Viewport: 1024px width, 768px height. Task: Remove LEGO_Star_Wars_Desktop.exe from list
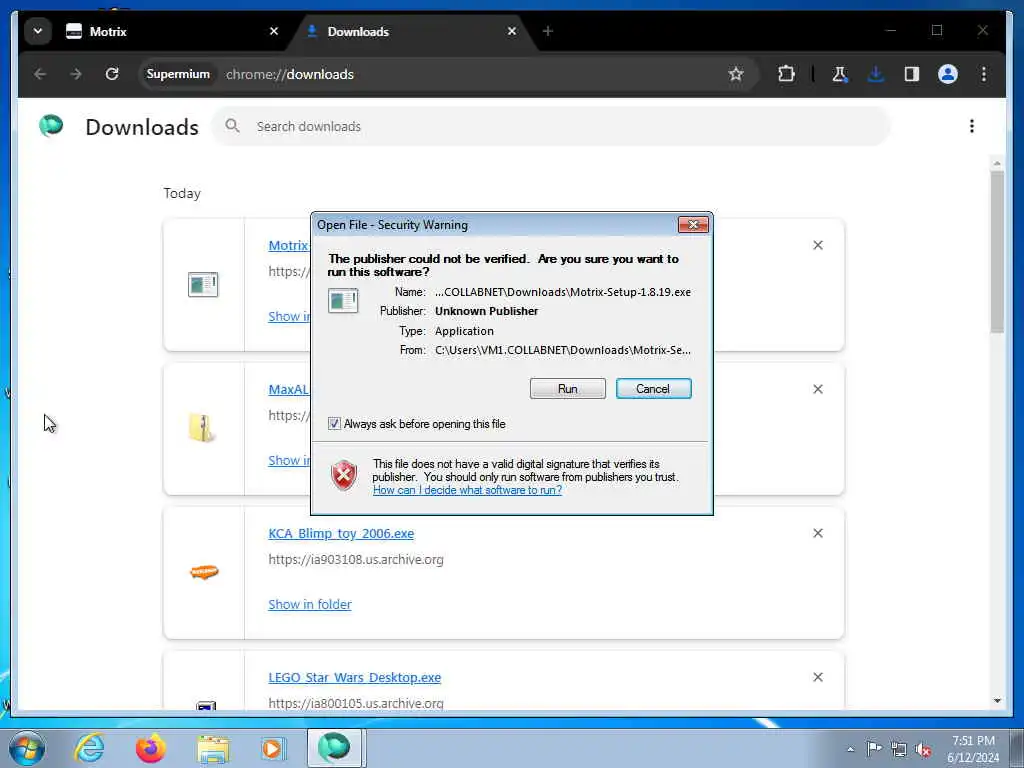coord(818,677)
